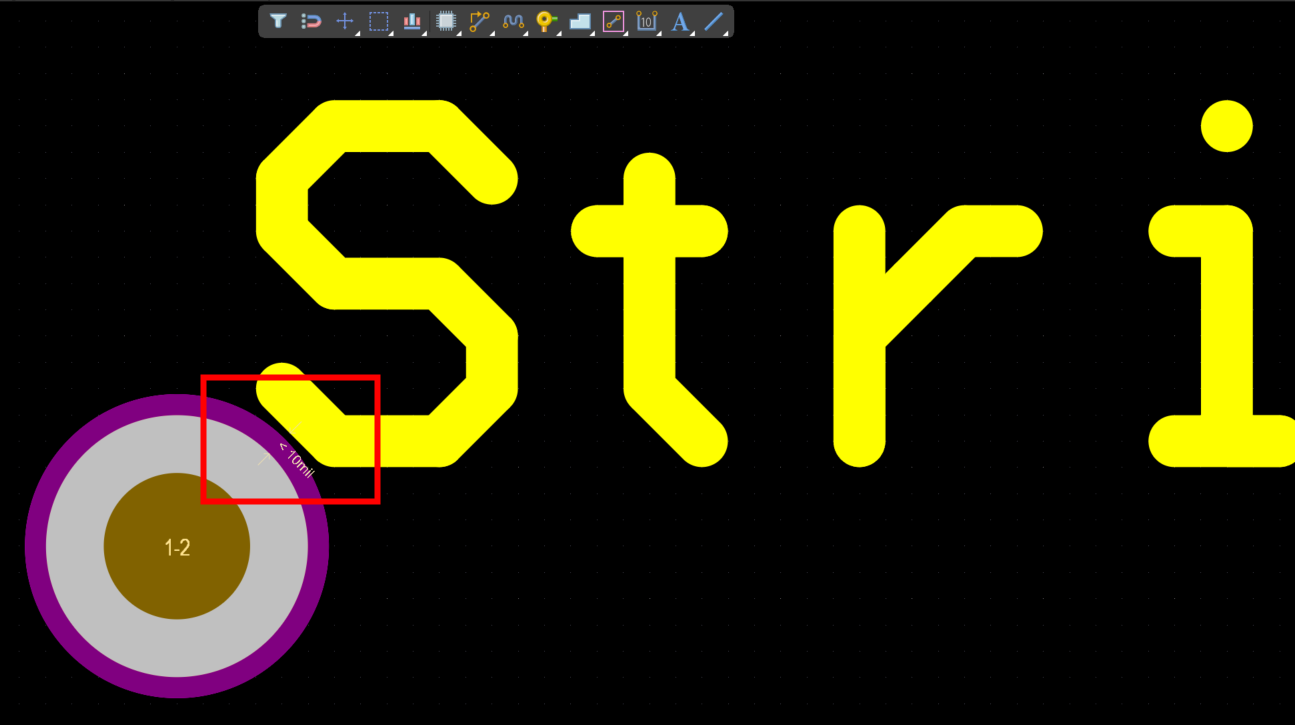
Task: Open the Align Objects bar-chart tool
Action: (412, 21)
